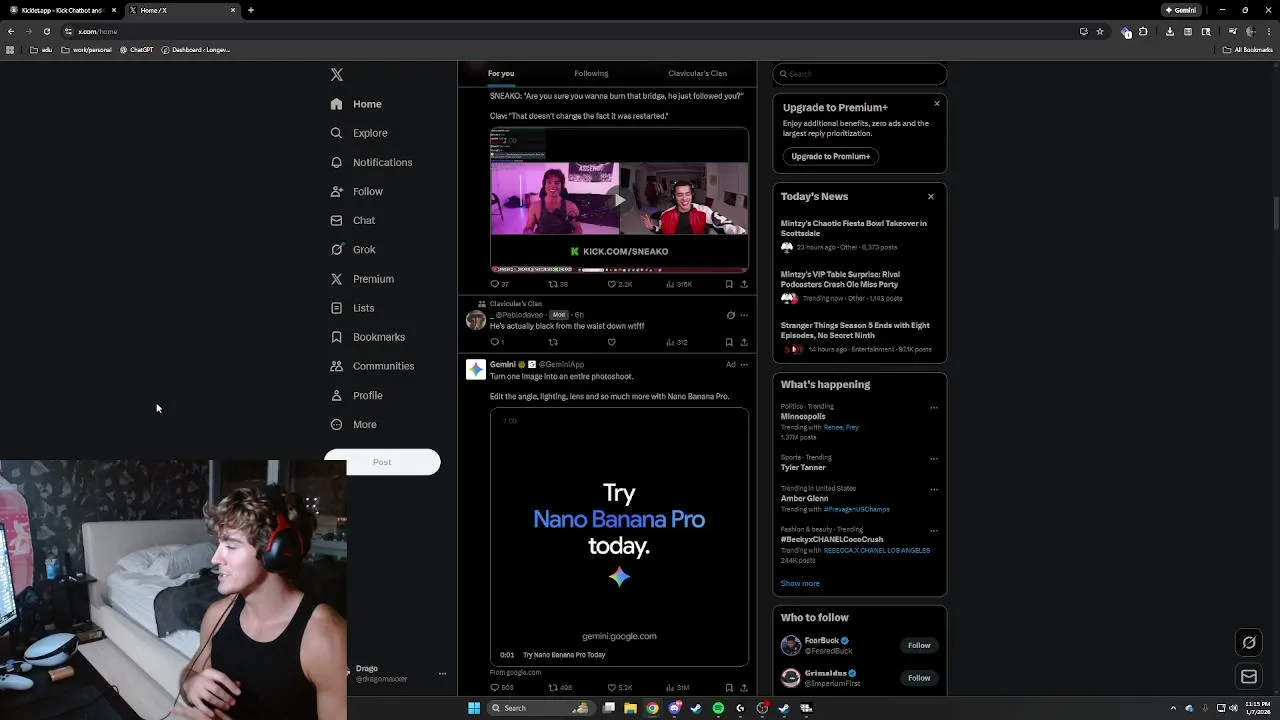Open Gemini profile avatar on ad

coord(476,369)
